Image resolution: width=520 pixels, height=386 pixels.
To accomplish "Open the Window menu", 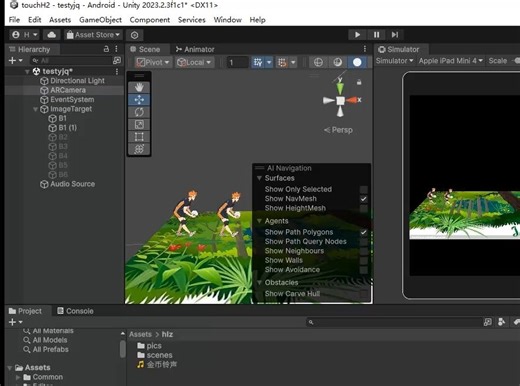I will [x=228, y=20].
